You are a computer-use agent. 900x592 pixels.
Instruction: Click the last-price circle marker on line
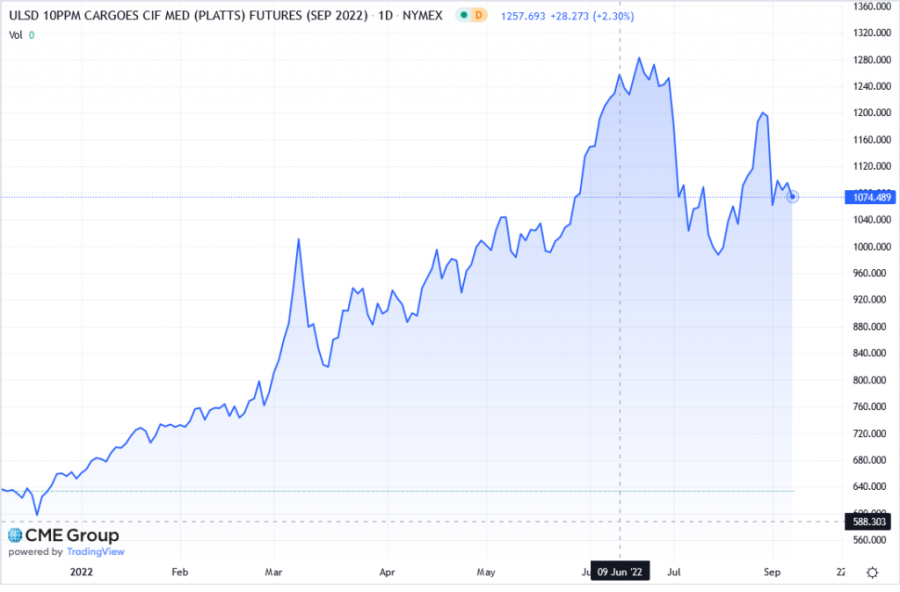[793, 197]
